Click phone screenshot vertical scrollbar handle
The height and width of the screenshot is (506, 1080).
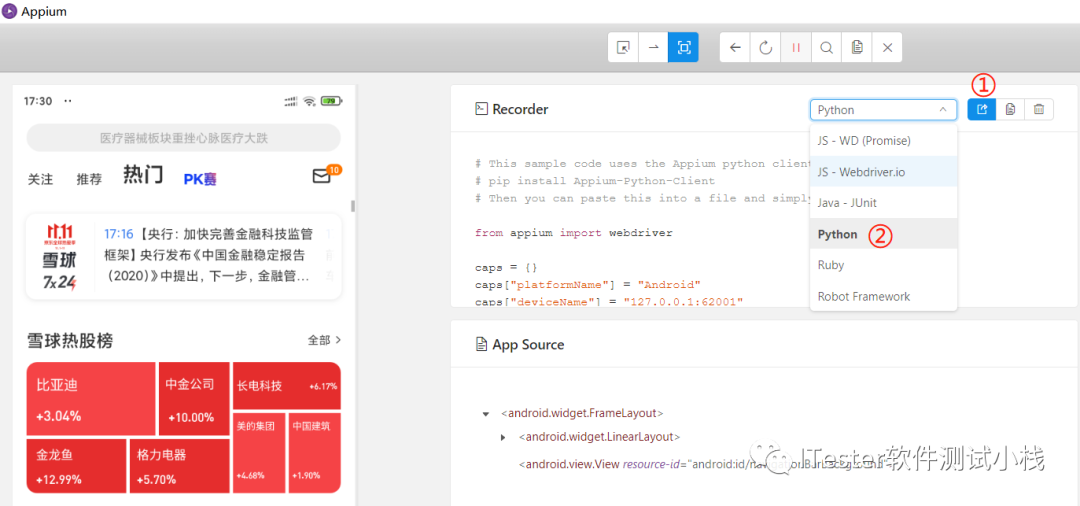tap(353, 206)
